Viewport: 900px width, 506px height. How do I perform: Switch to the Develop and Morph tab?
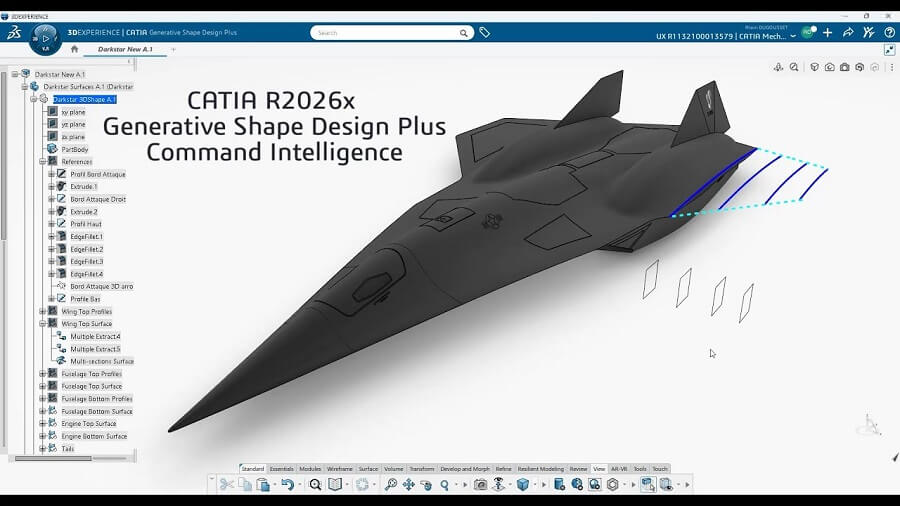pyautogui.click(x=465, y=469)
